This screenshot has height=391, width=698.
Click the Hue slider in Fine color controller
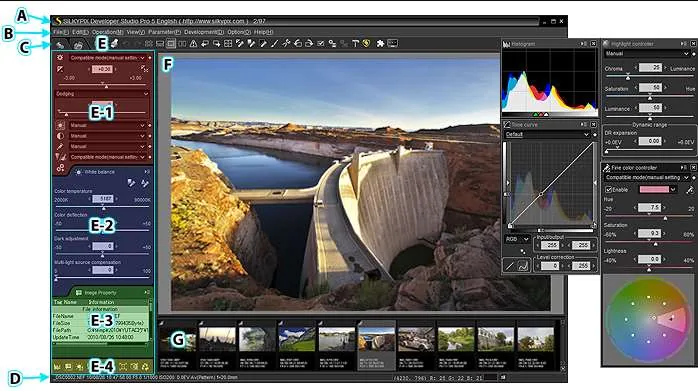[x=649, y=217]
